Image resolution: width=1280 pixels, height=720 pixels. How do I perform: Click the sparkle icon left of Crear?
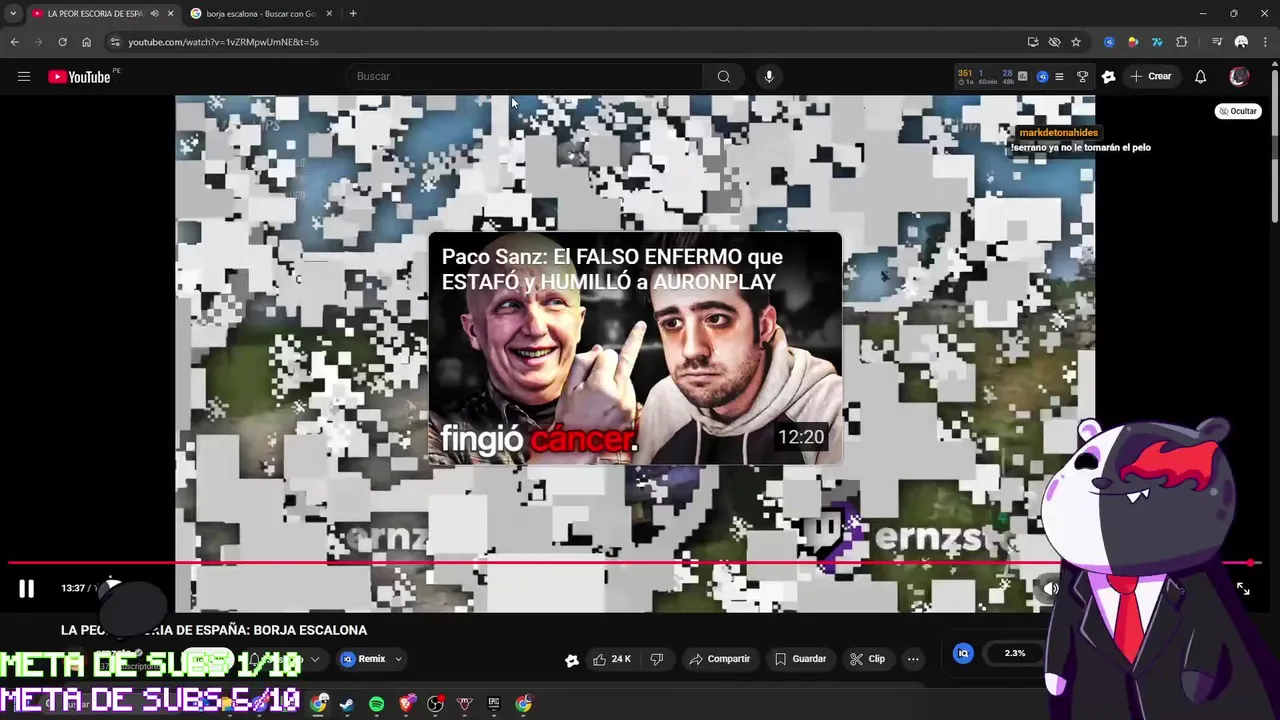click(1108, 76)
